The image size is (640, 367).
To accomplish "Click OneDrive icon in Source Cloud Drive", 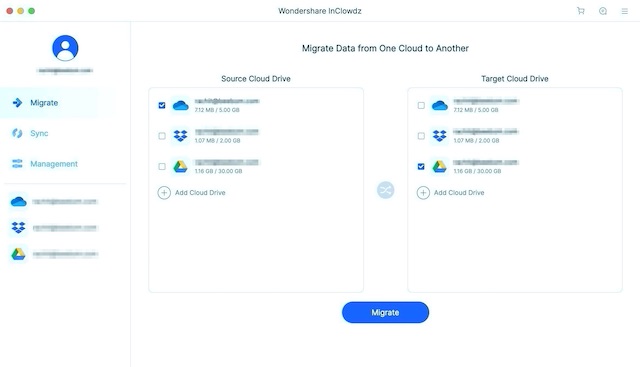I will pyautogui.click(x=180, y=106).
